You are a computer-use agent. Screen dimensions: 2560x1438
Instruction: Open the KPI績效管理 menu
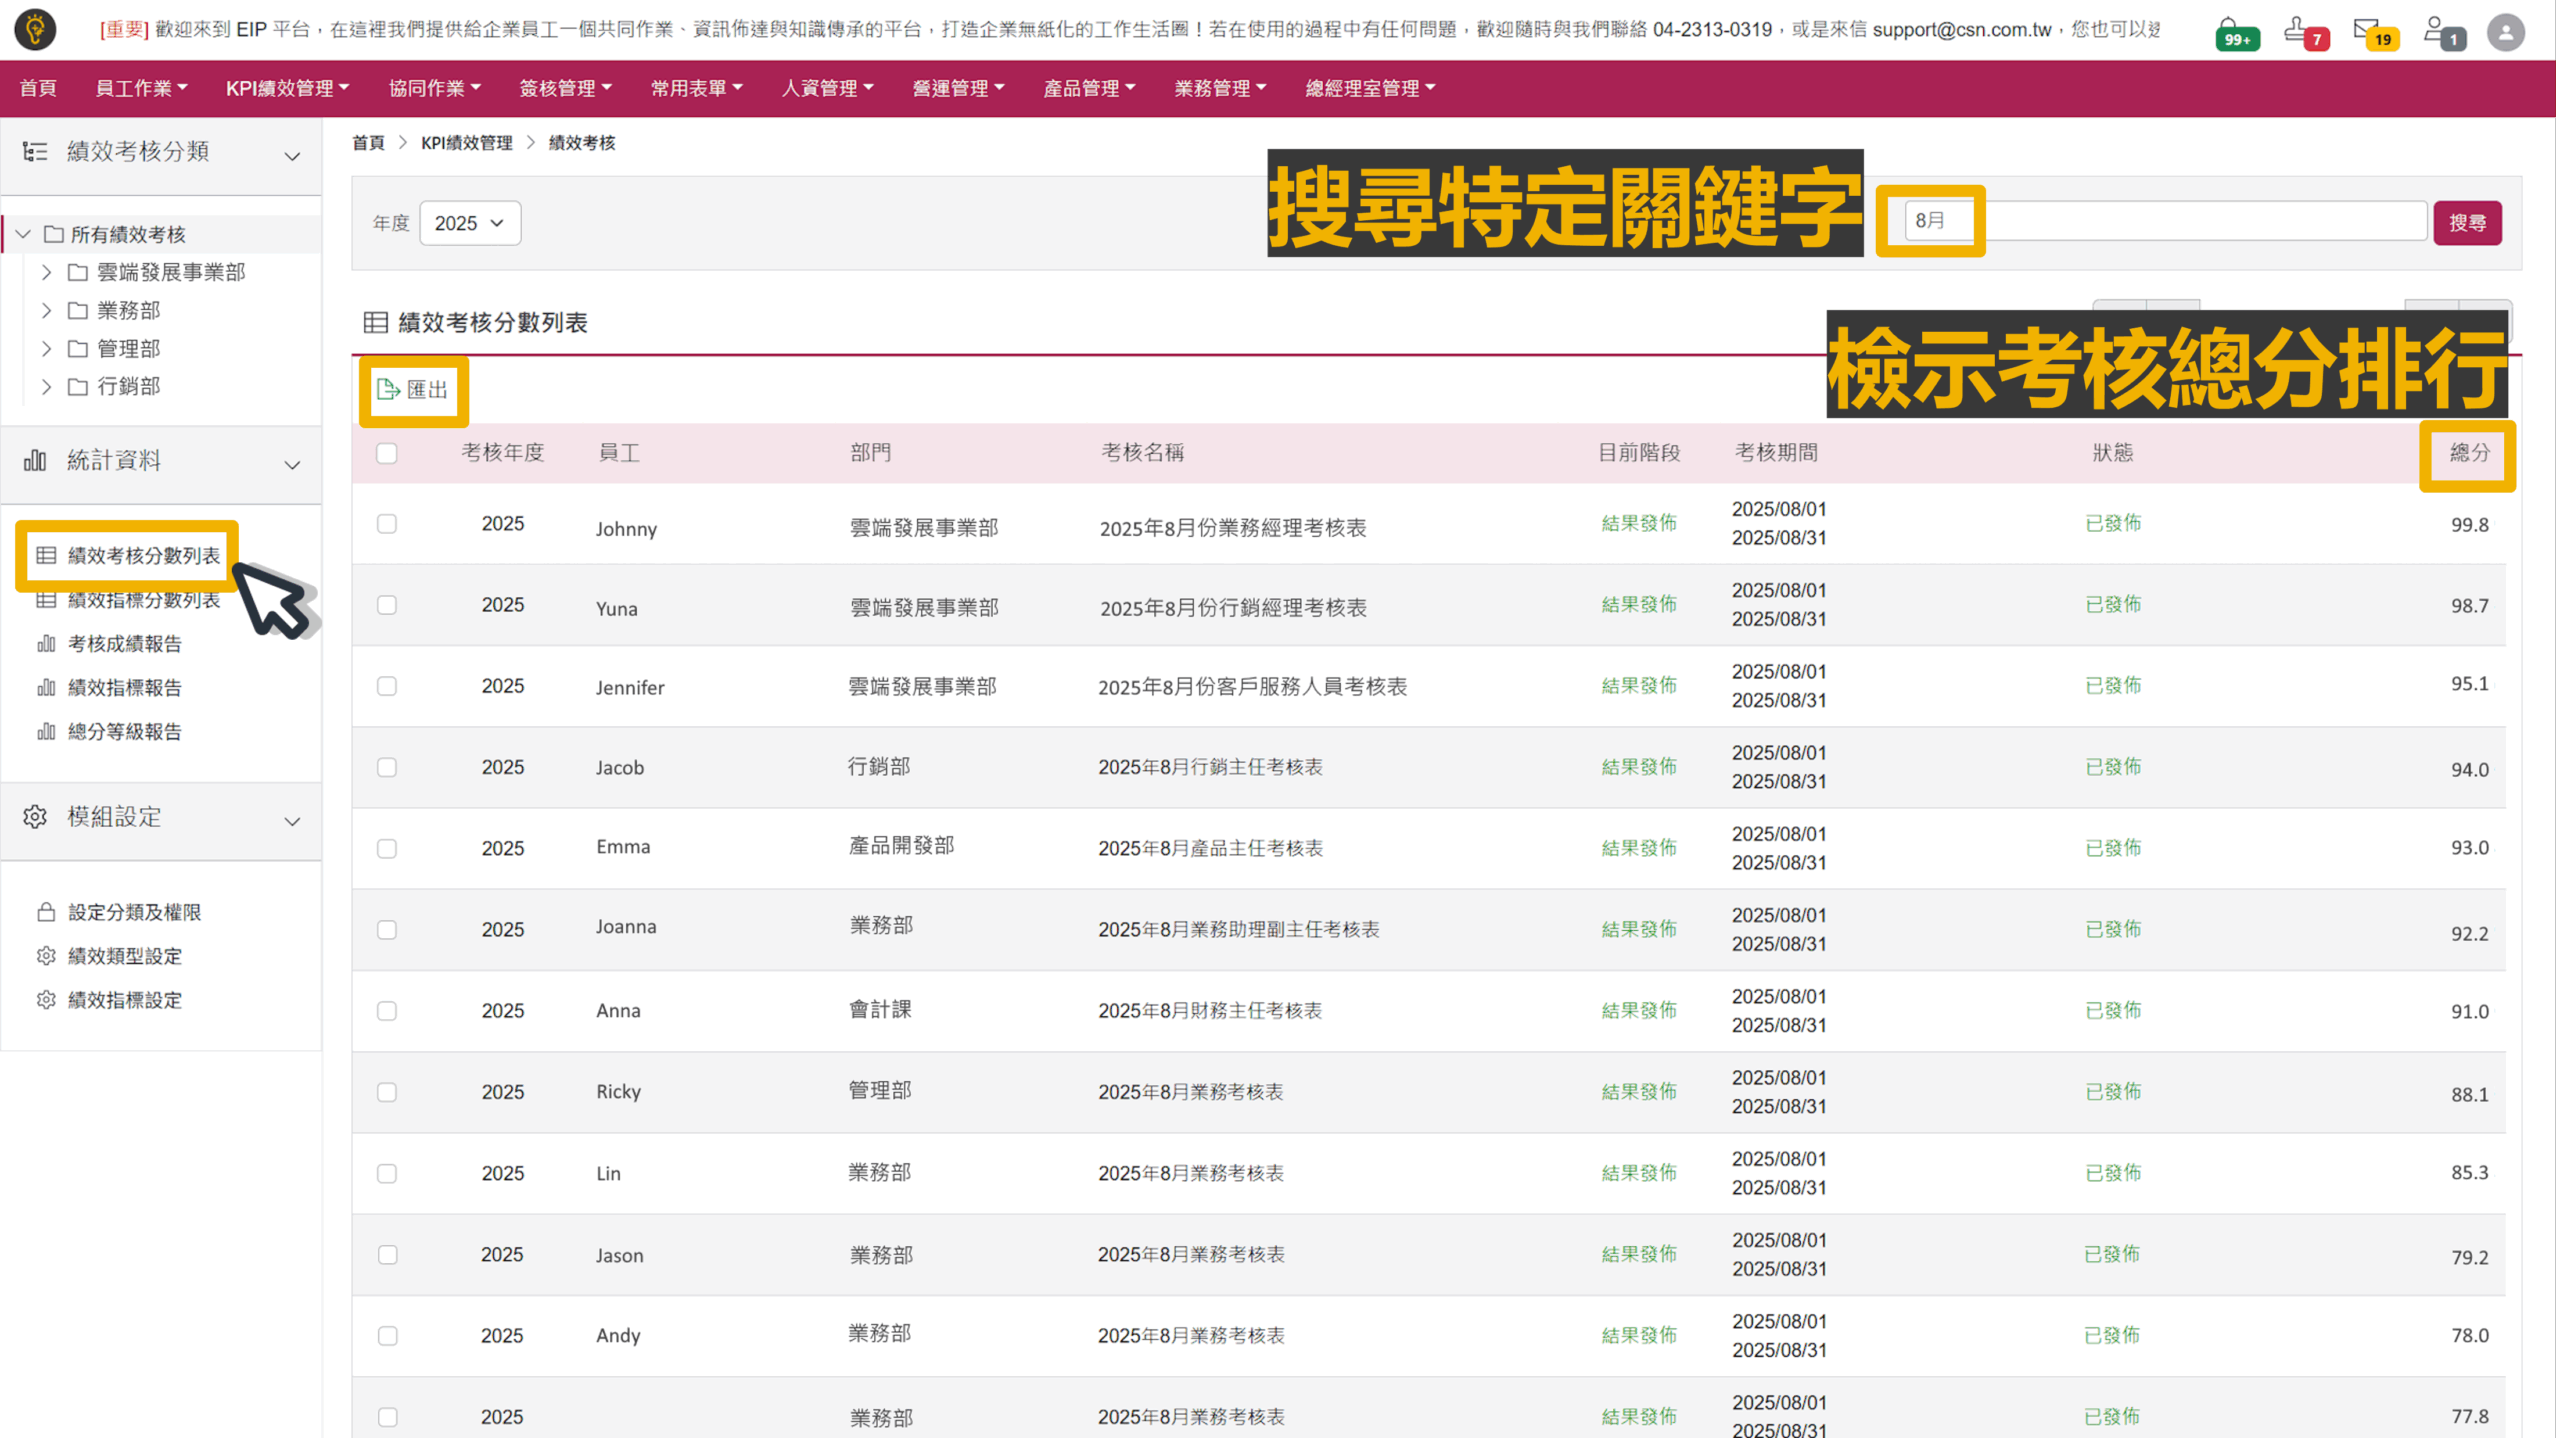pyautogui.click(x=287, y=88)
